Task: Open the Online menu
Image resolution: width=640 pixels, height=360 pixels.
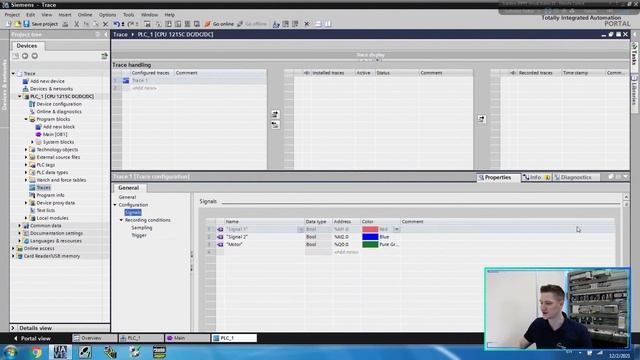Action: [85, 15]
